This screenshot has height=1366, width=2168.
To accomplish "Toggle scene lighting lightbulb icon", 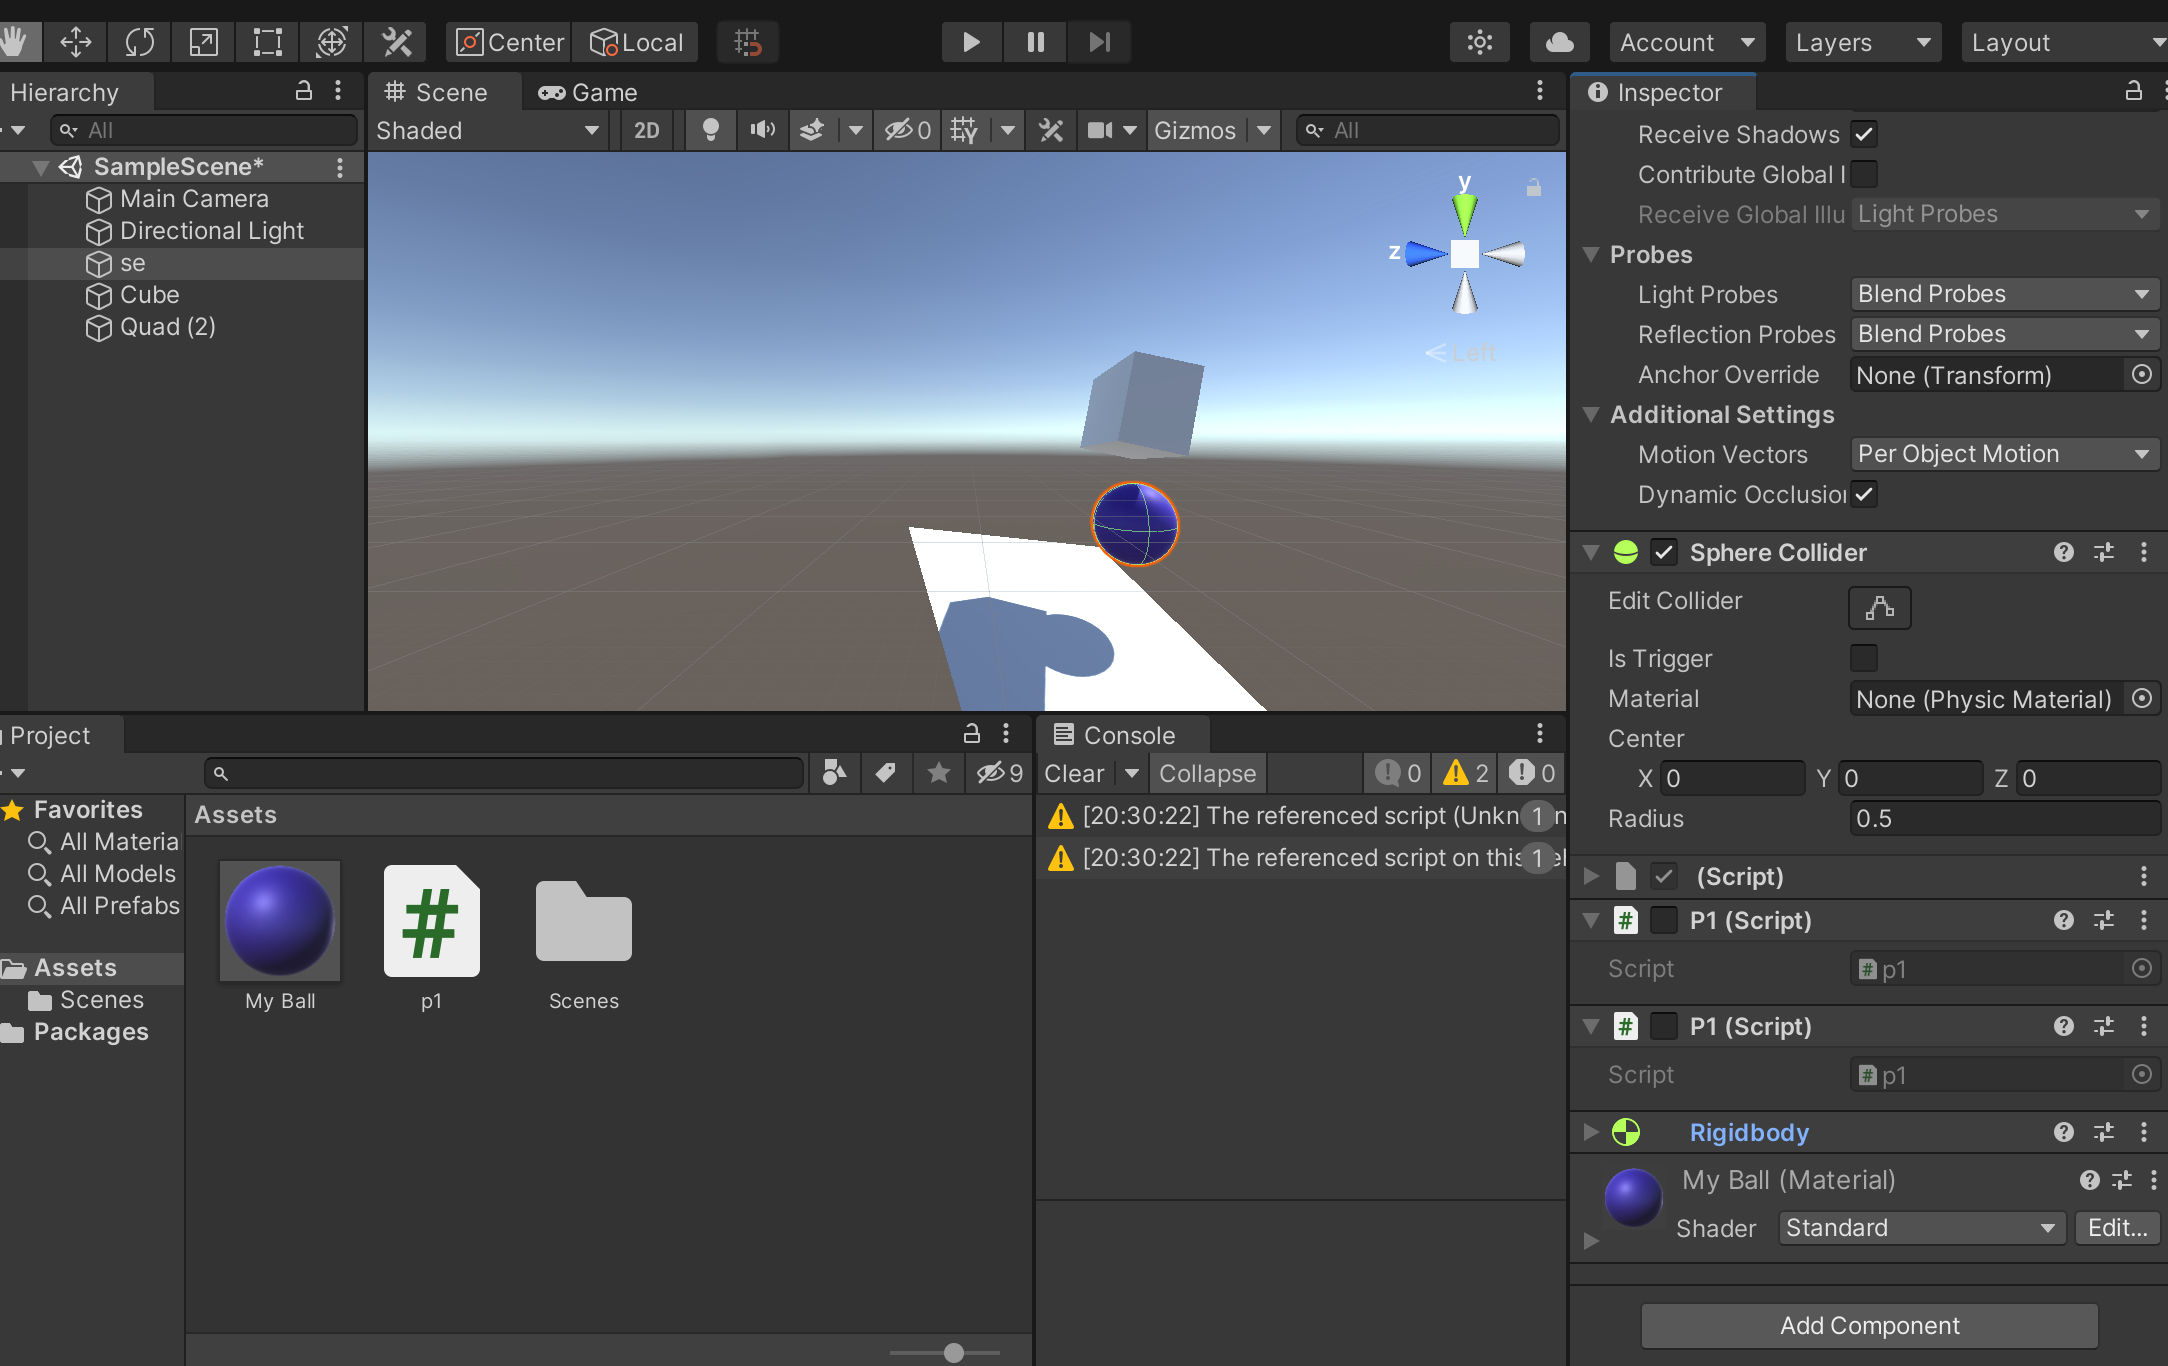I will coord(710,130).
